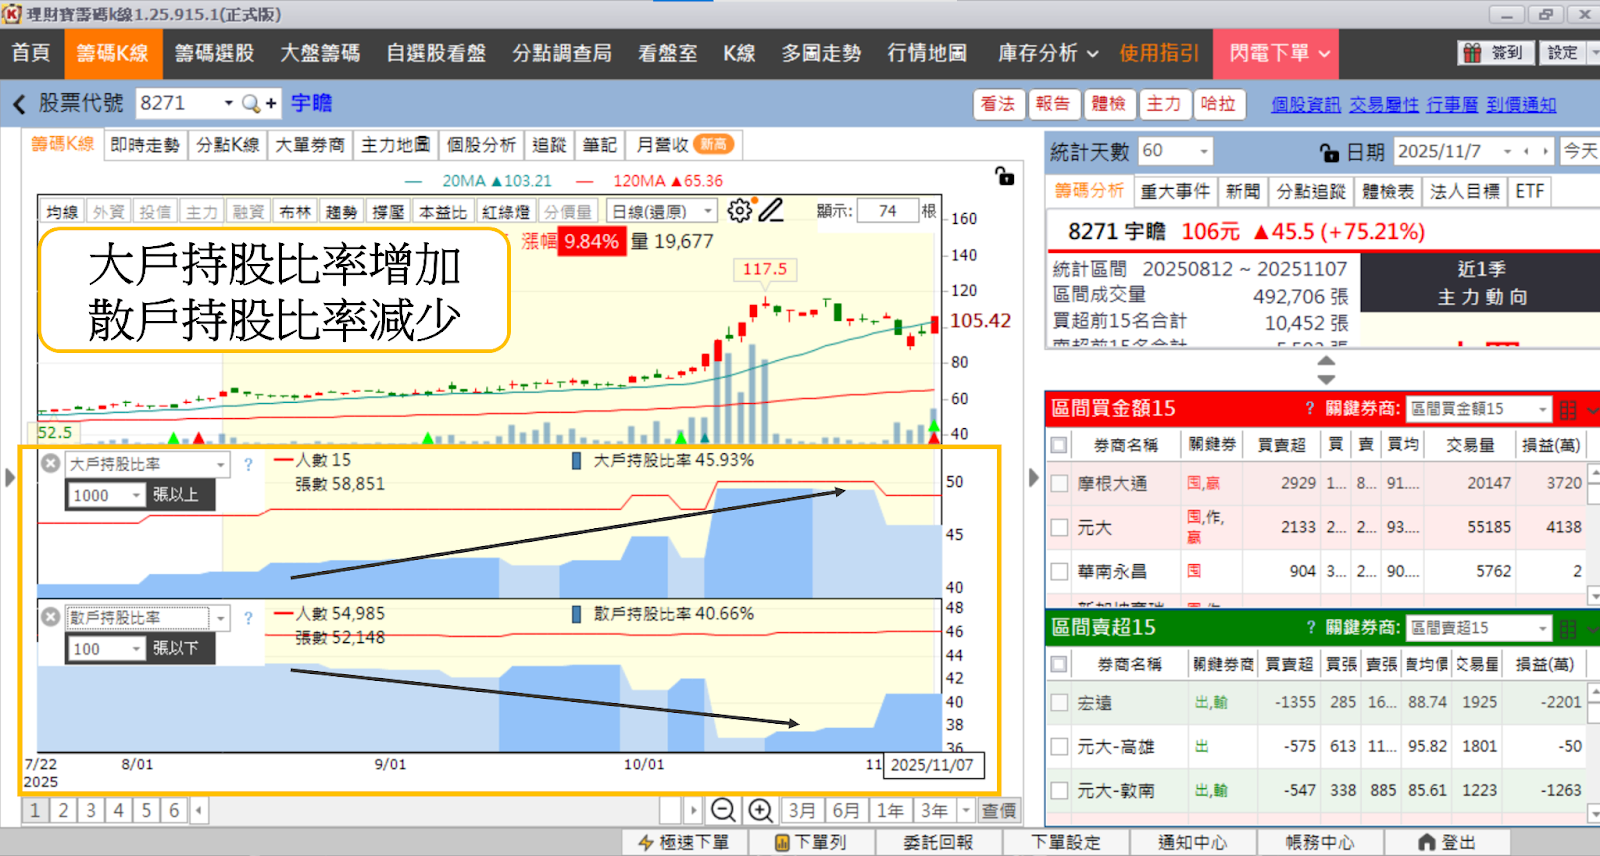Click the 今天 button
Screen dimensions: 1600x856
[1580, 151]
